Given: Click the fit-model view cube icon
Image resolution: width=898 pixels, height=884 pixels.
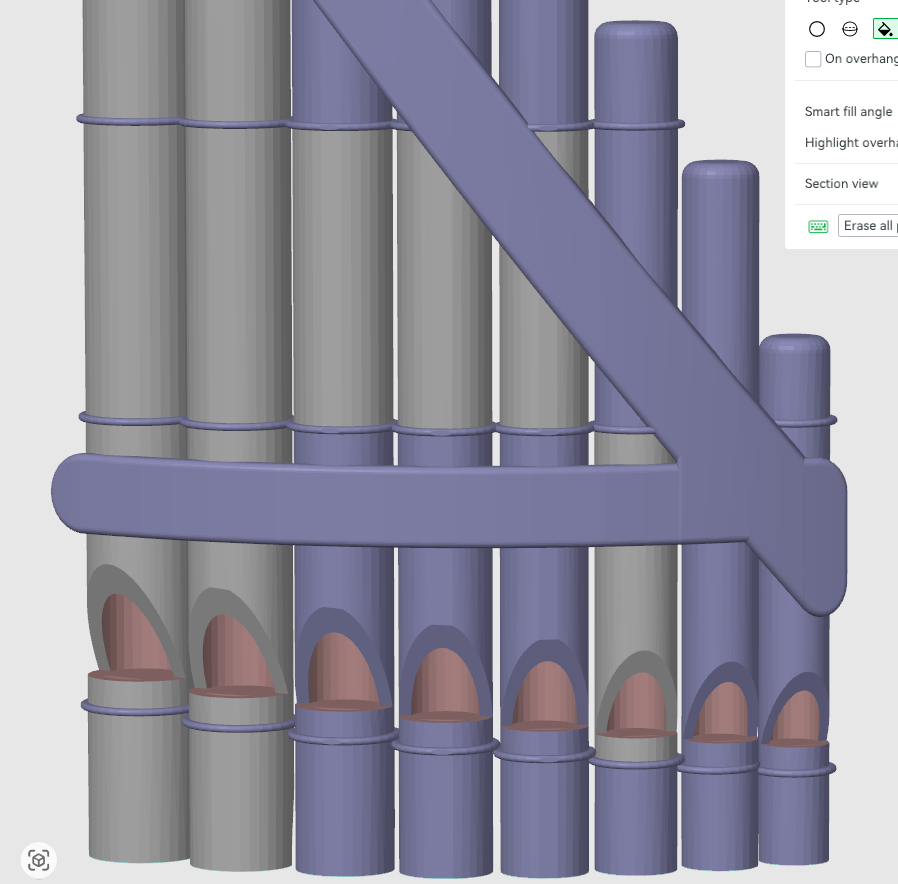Looking at the screenshot, I should [x=38, y=860].
